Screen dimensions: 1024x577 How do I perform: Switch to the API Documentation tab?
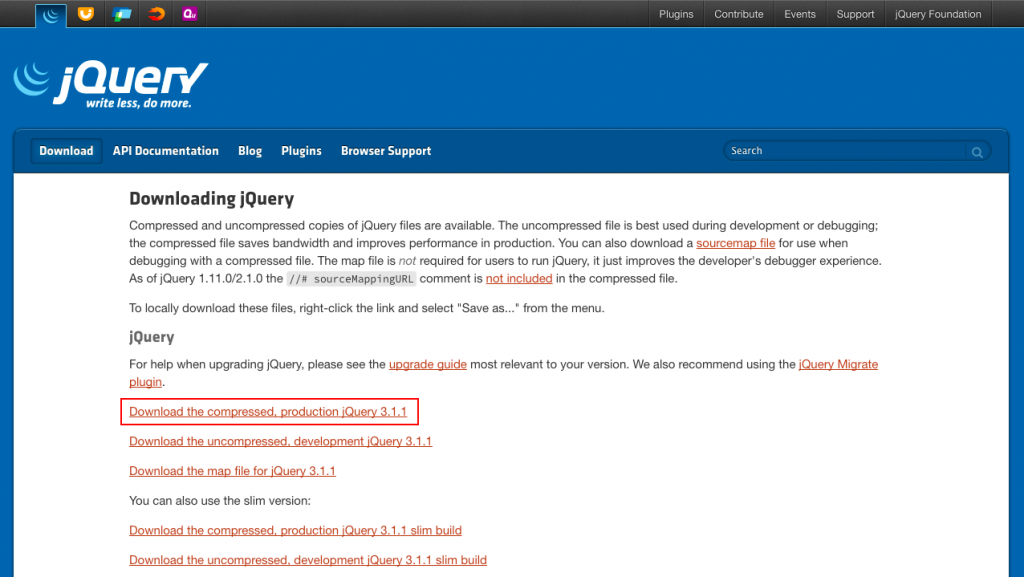165,151
